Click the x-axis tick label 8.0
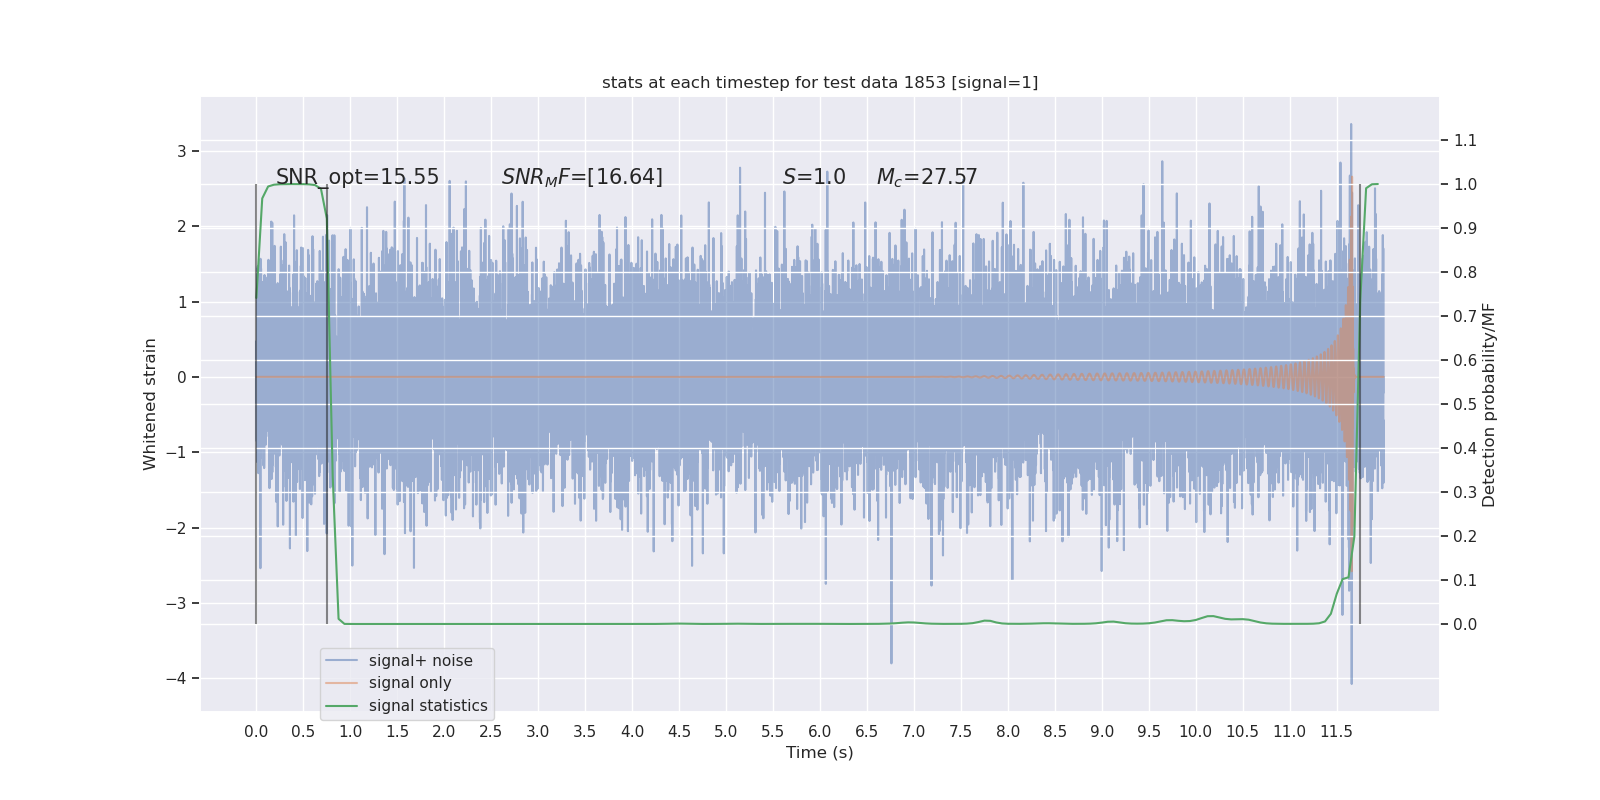Screen dimensions: 1600x800 click(1008, 732)
